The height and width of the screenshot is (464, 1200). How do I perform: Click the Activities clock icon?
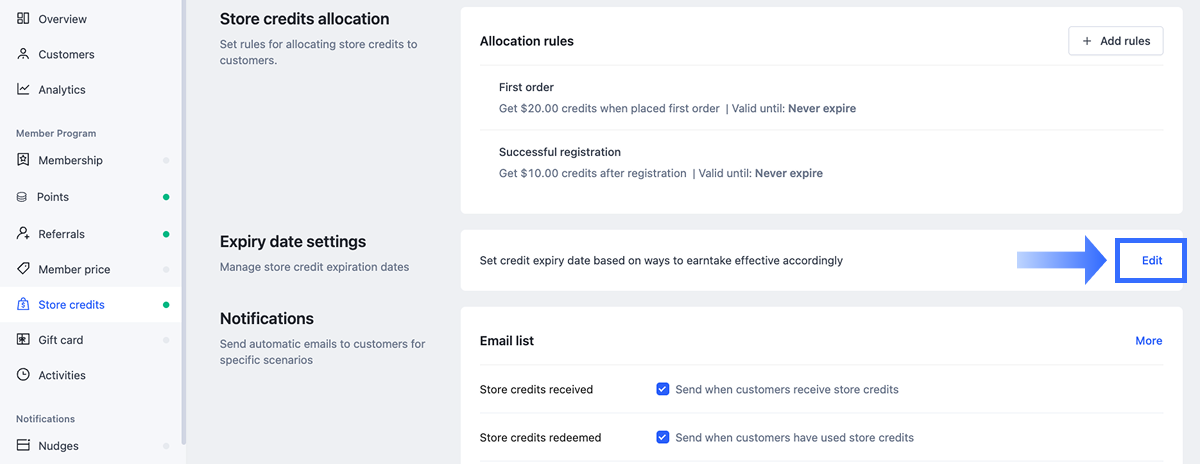tap(23, 375)
